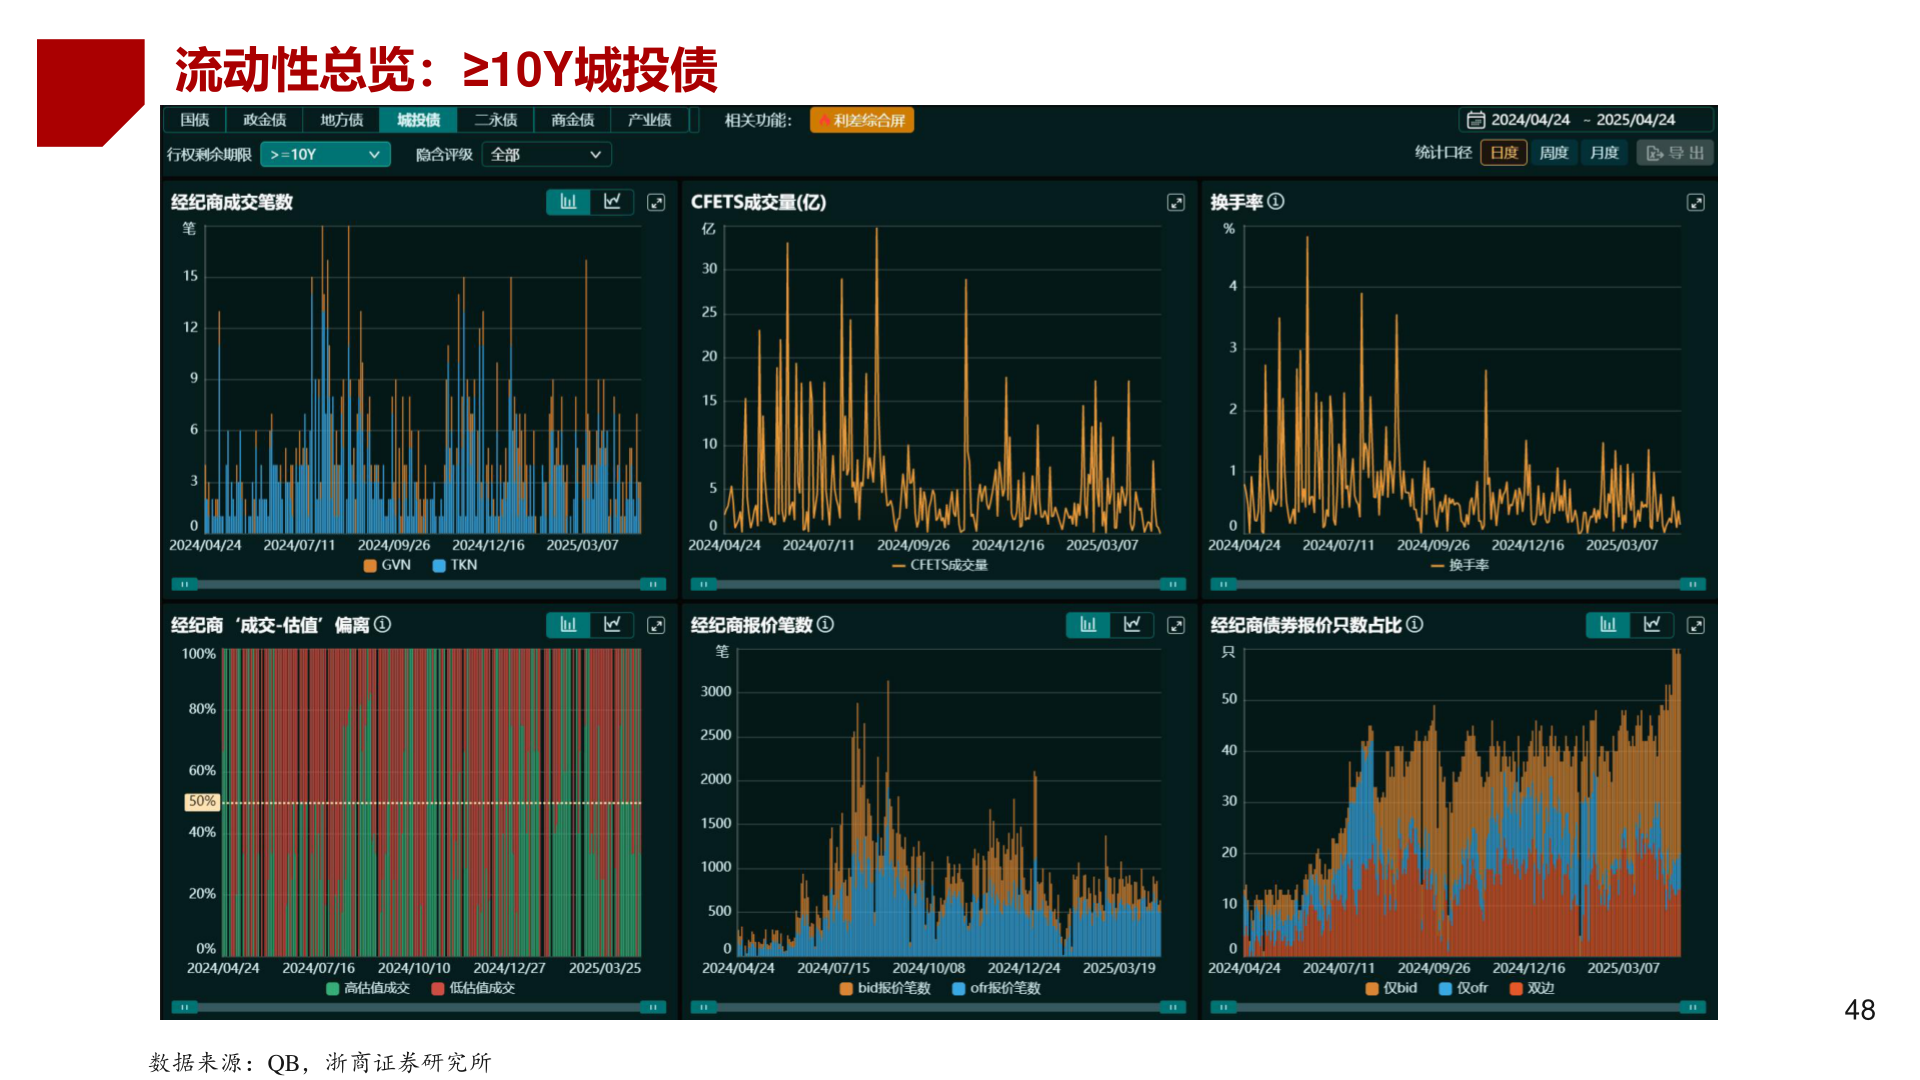Open the date range calendar icon

1475,120
